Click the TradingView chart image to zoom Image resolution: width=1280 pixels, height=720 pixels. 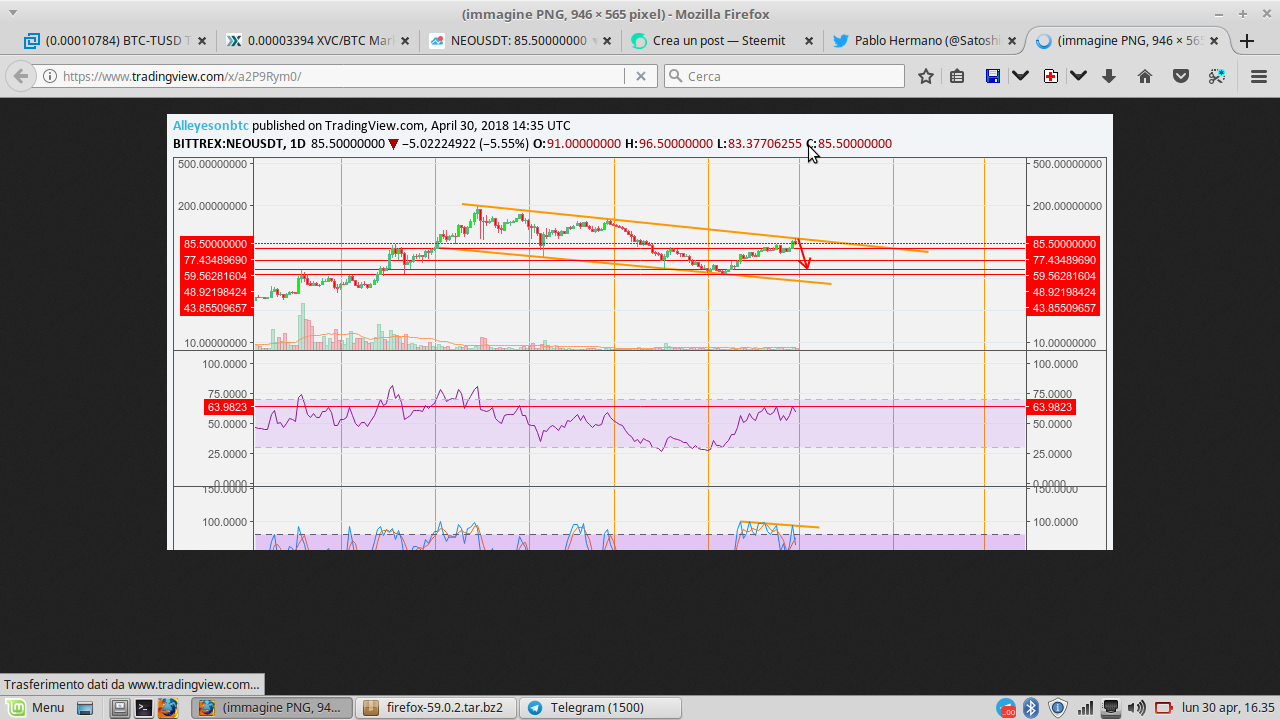640,332
